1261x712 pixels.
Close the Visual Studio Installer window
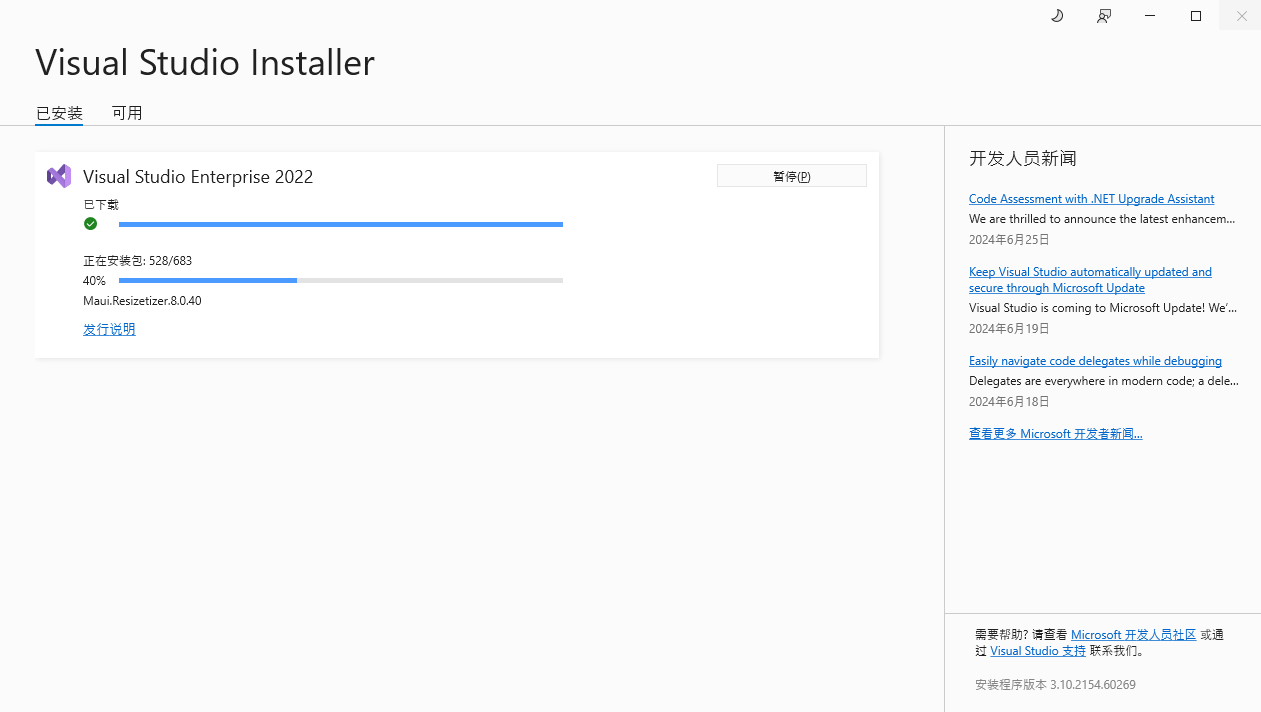[x=1241, y=16]
